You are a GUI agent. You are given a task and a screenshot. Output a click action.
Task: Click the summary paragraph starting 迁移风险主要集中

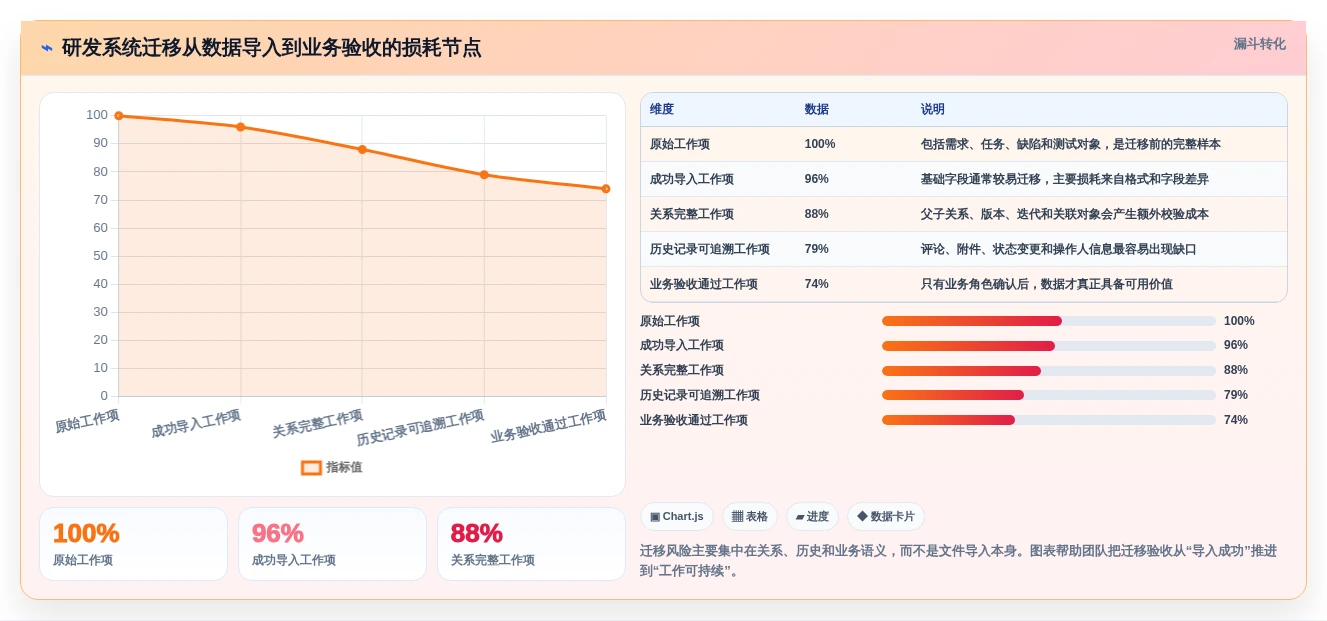pyautogui.click(x=959, y=561)
